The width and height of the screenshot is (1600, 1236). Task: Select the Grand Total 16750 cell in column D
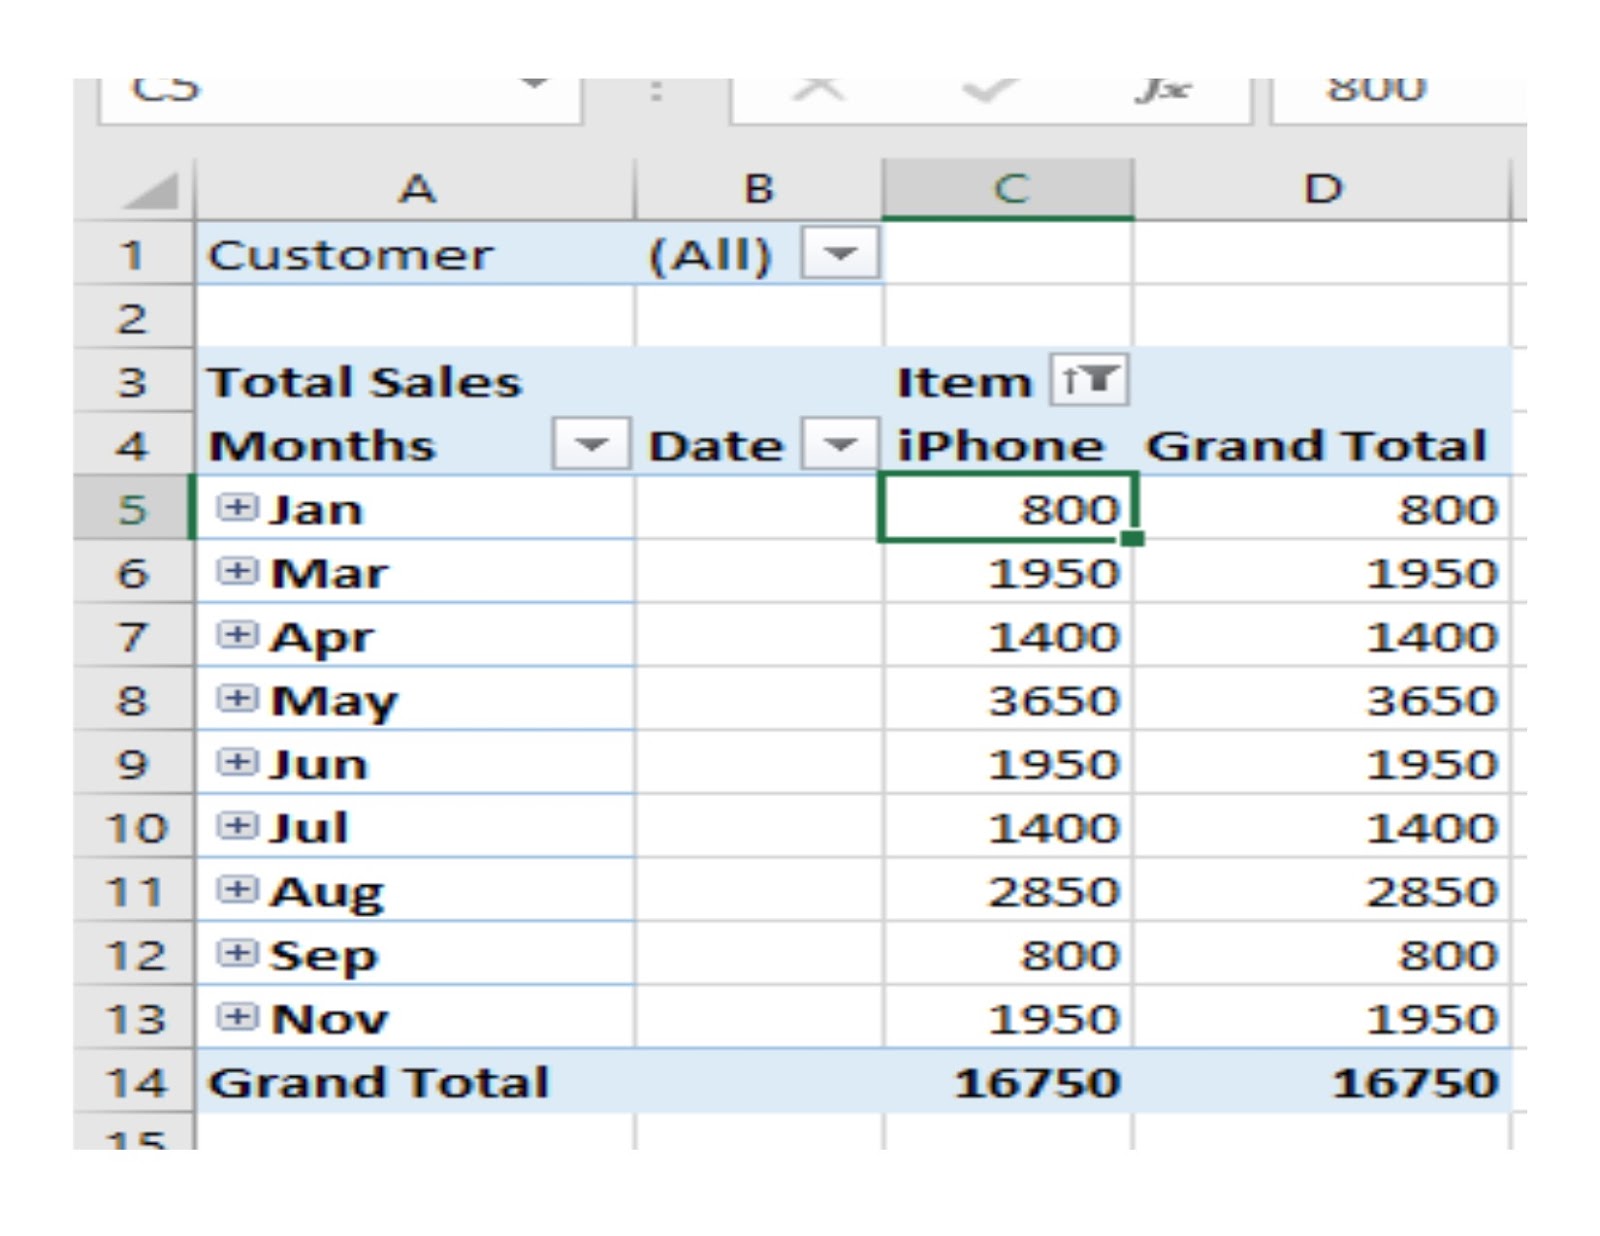pos(1414,1082)
